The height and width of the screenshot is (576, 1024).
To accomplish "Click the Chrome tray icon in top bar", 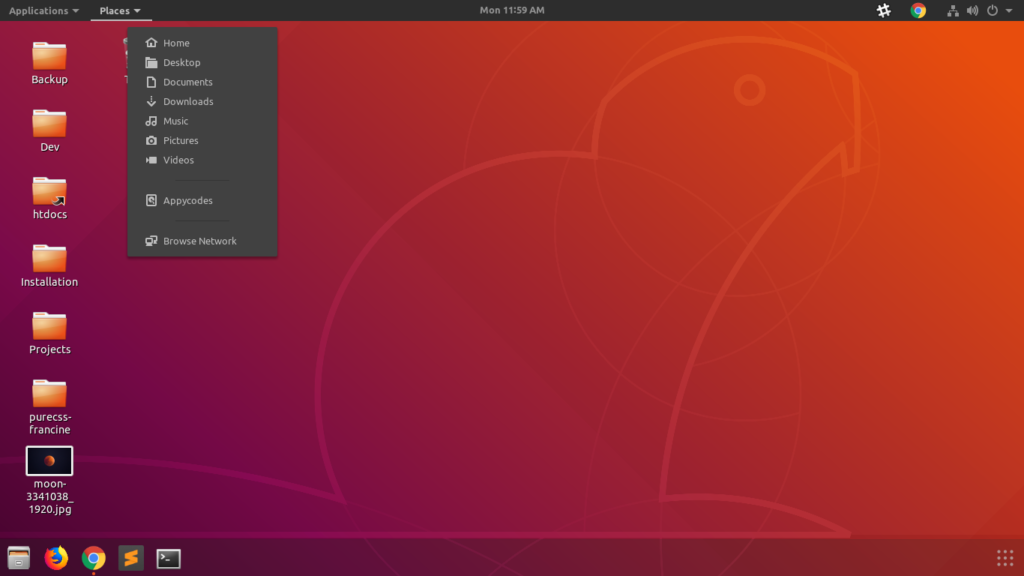I will coord(918,10).
